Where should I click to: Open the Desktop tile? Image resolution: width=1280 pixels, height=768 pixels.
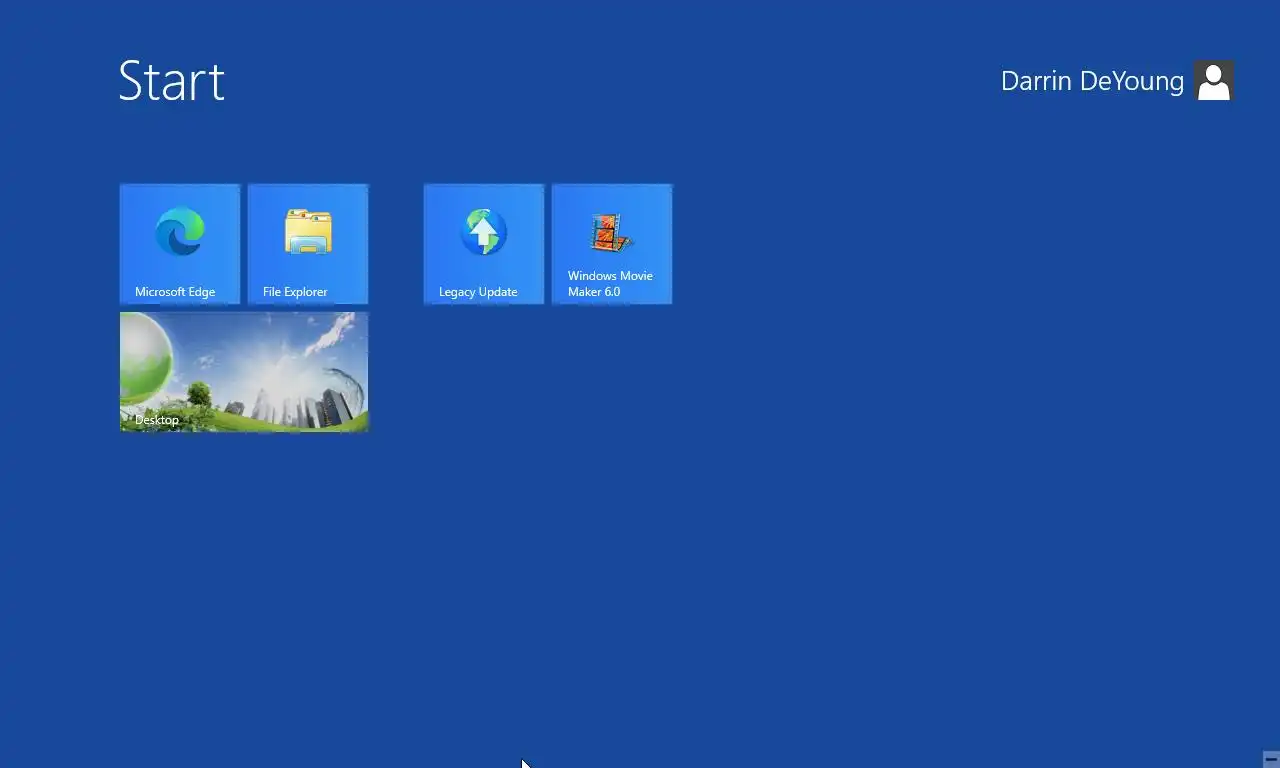(x=244, y=372)
